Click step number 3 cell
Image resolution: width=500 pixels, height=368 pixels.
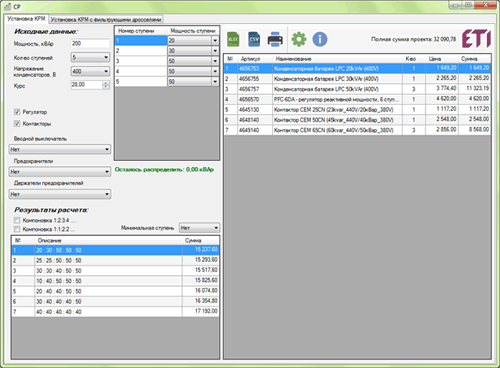point(141,61)
